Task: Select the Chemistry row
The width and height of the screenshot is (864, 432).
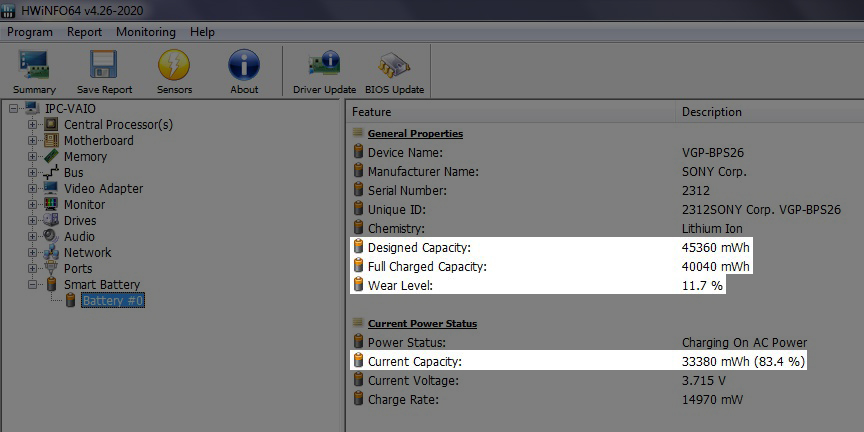Action: tap(606, 228)
